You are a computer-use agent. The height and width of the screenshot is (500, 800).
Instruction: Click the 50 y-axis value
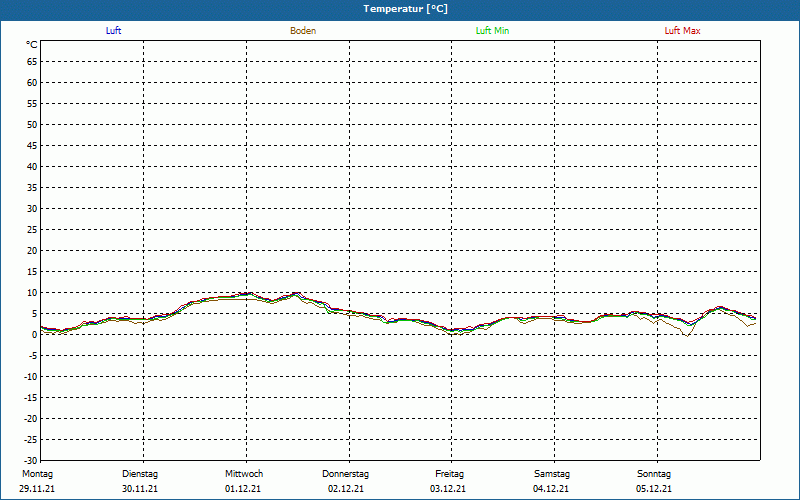coord(32,124)
